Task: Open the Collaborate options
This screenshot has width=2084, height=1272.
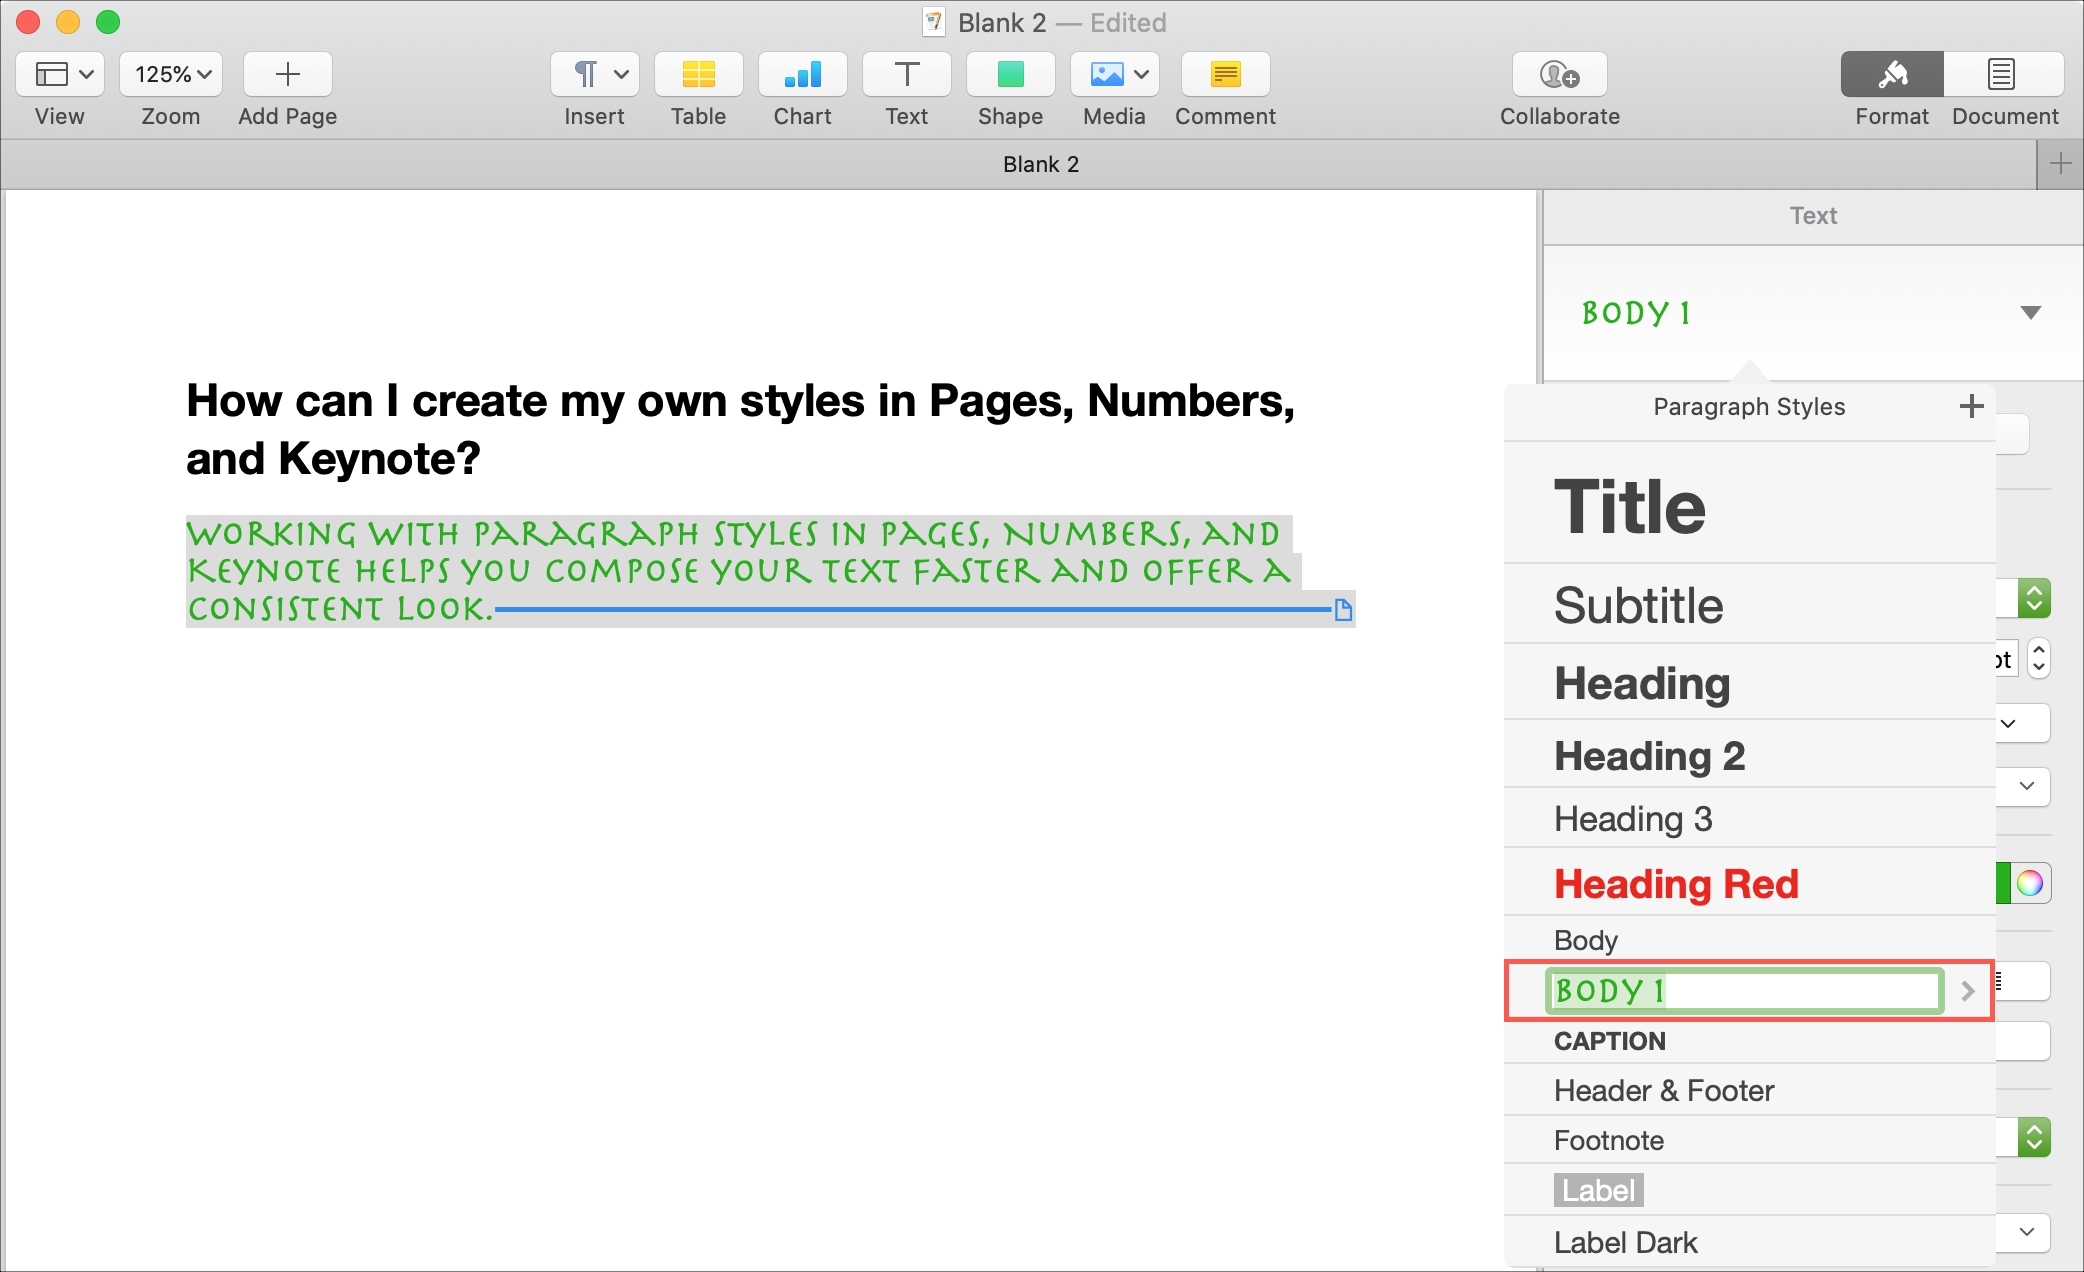Action: (x=1560, y=74)
